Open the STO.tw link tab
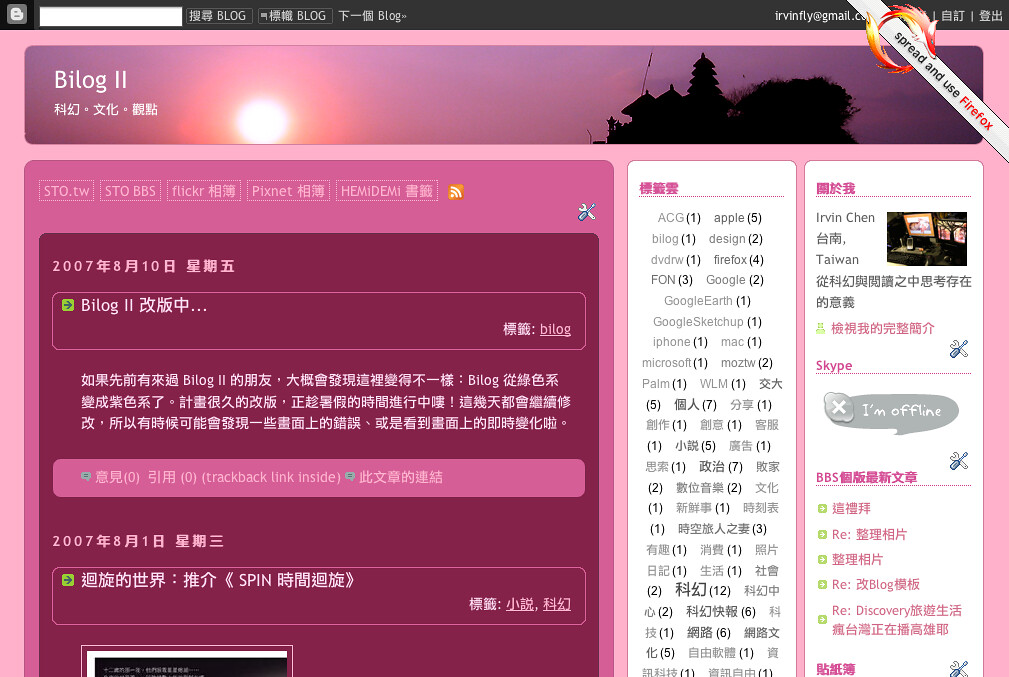This screenshot has height=677, width=1009. click(67, 191)
